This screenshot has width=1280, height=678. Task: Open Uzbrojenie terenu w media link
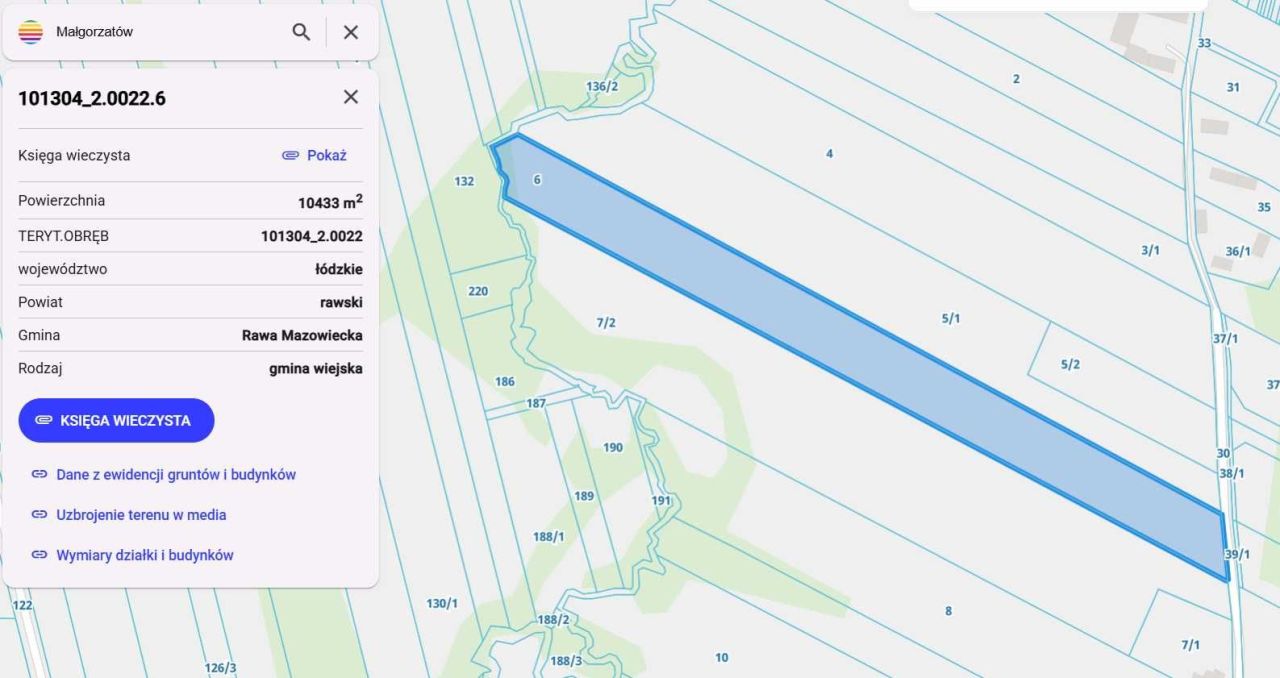(141, 514)
